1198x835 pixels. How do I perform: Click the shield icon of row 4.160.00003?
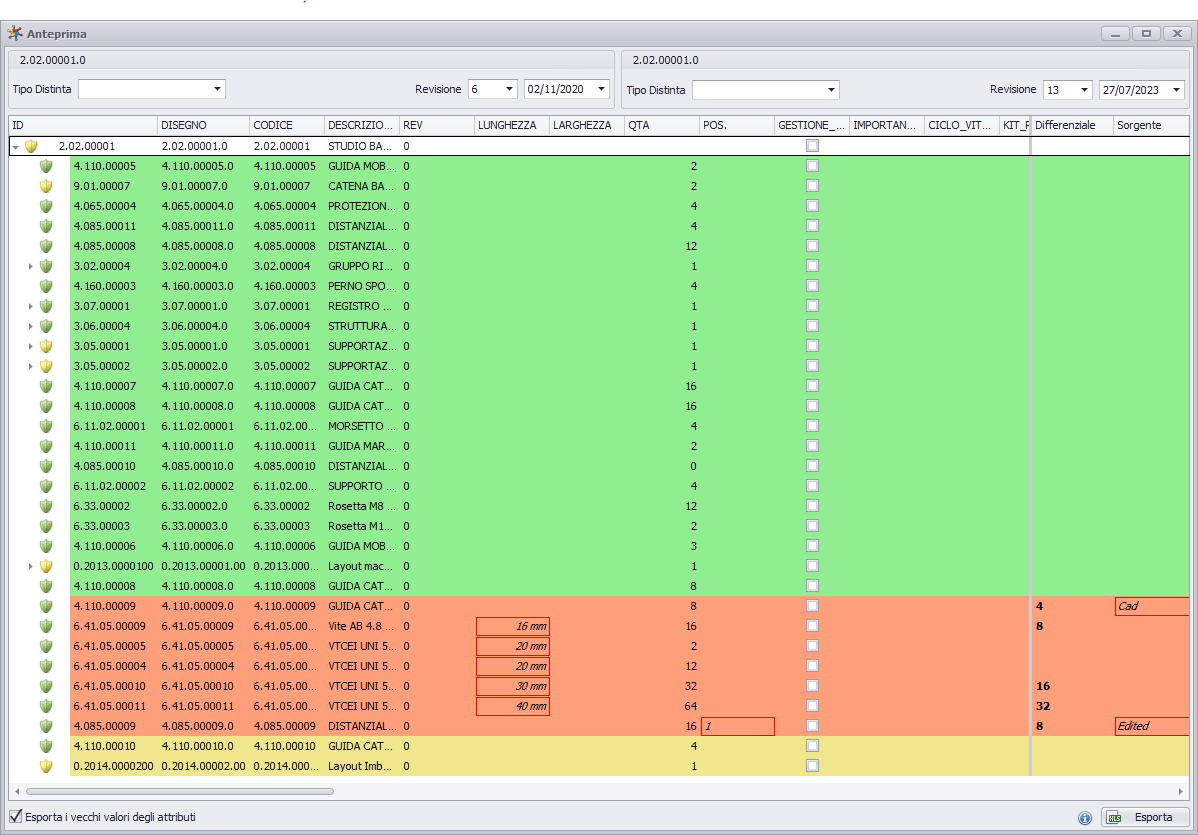46,286
